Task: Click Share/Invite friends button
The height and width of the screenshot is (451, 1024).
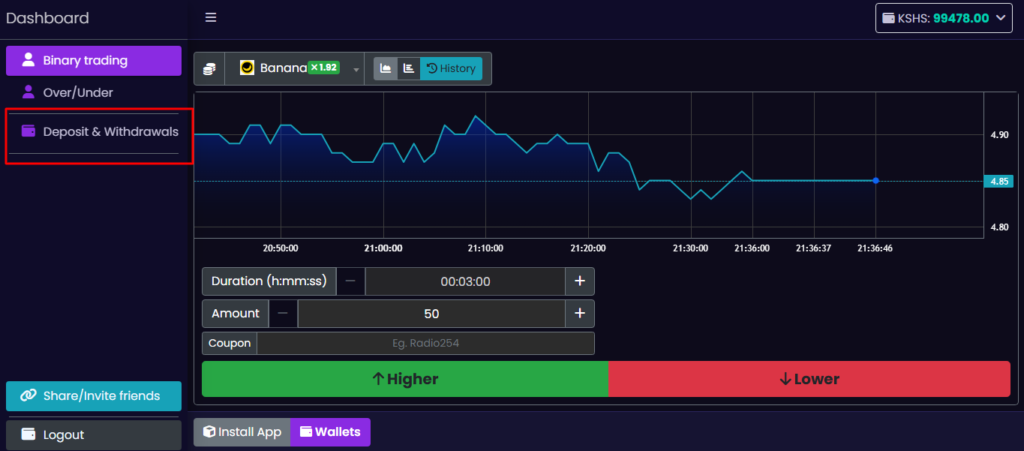Action: [94, 396]
